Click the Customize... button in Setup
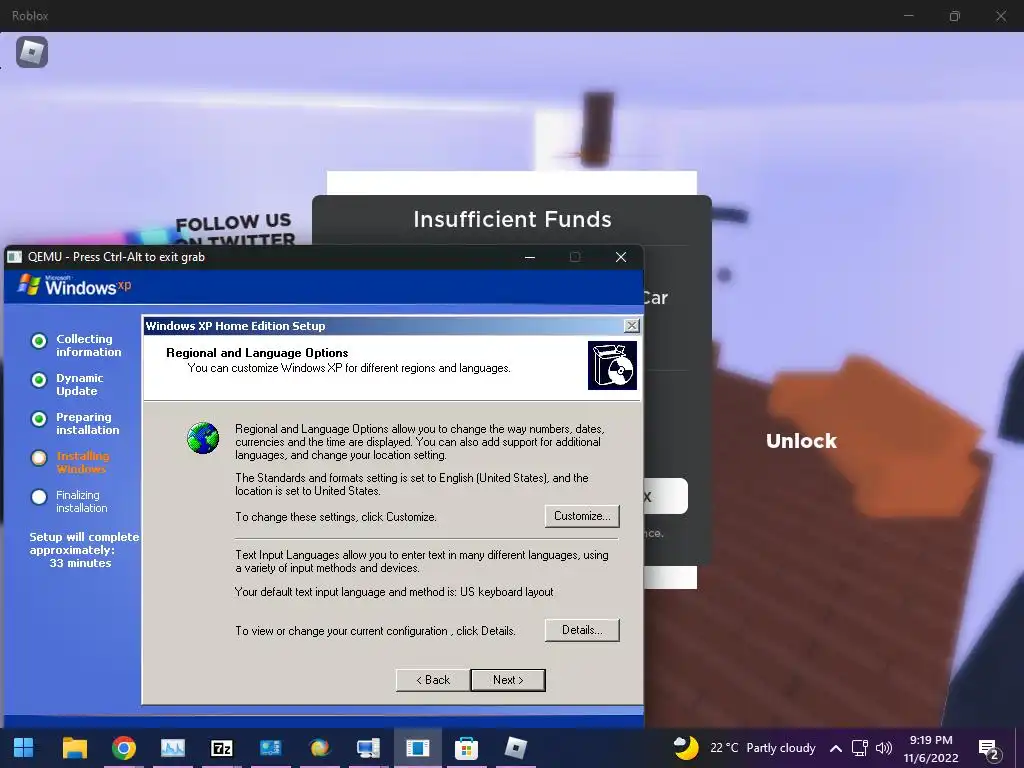 coord(582,516)
